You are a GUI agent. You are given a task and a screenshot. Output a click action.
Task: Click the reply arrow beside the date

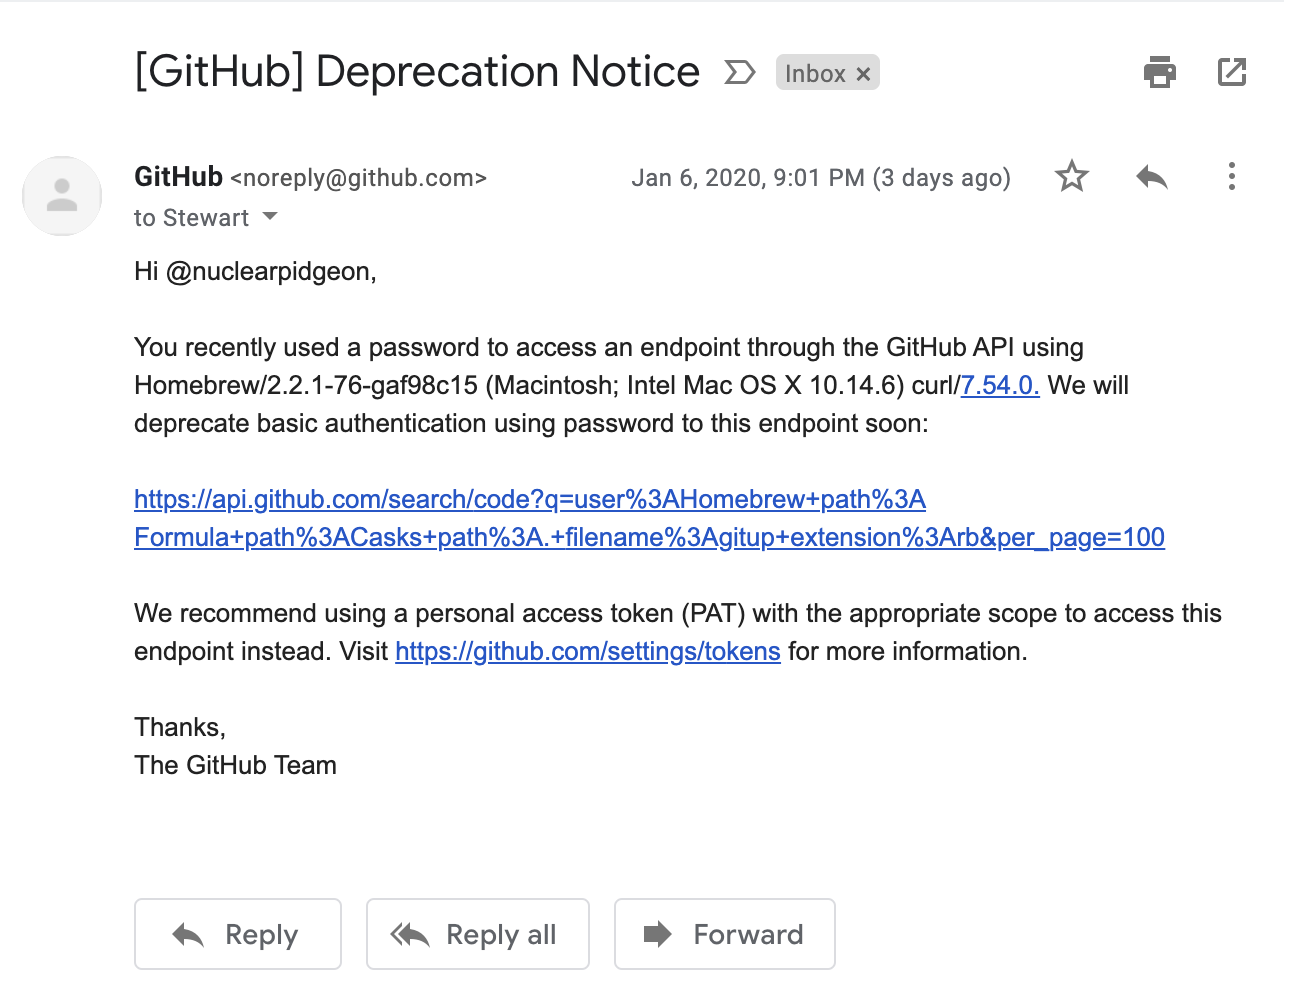1151,176
